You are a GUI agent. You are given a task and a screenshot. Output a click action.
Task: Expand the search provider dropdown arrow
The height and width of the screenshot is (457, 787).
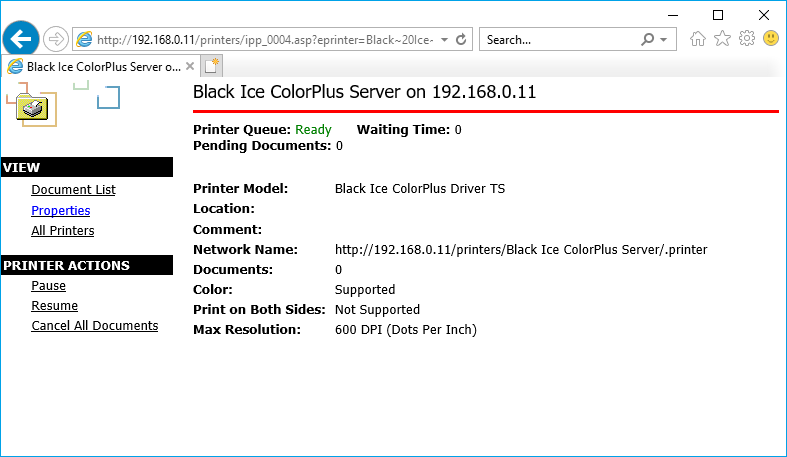(663, 40)
